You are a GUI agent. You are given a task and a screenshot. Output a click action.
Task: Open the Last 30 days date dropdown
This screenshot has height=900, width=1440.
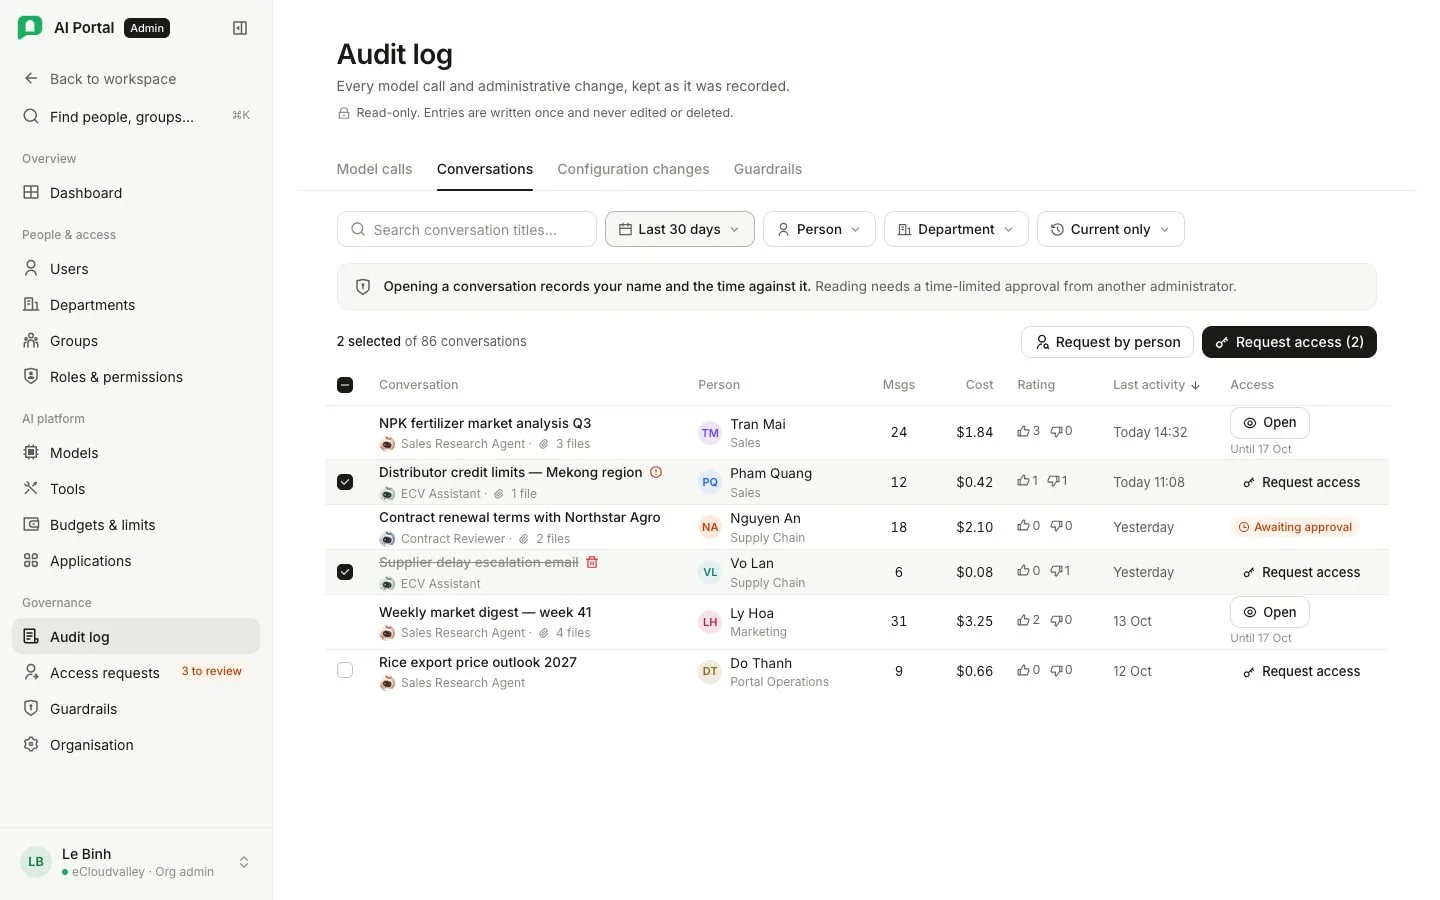point(680,229)
